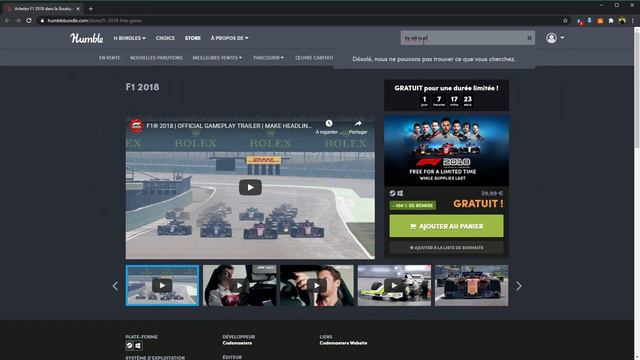640x360 pixels.
Task: Click the Windows platform icon in footer
Action: click(x=138, y=346)
